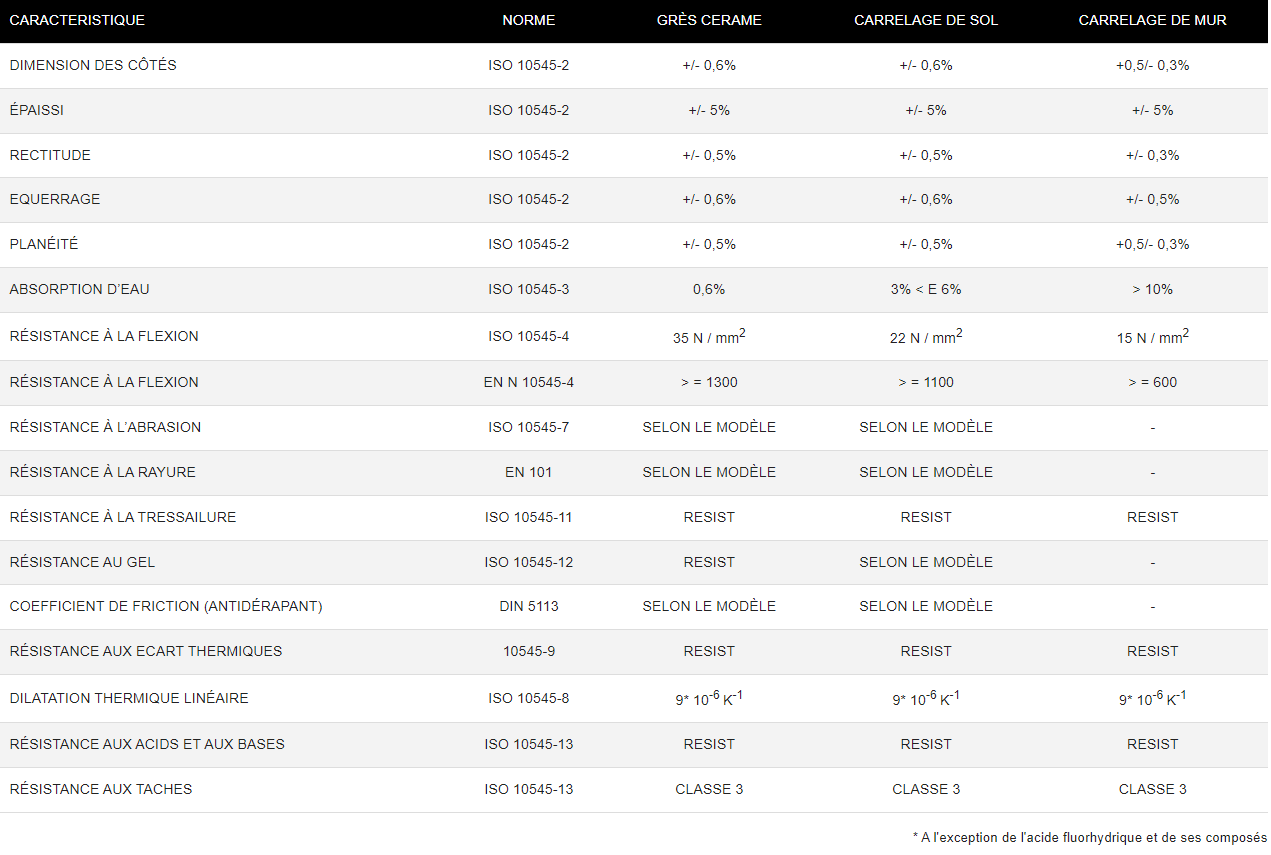The height and width of the screenshot is (855, 1271).
Task: Select the EQUERRAGE row label
Action: [55, 199]
